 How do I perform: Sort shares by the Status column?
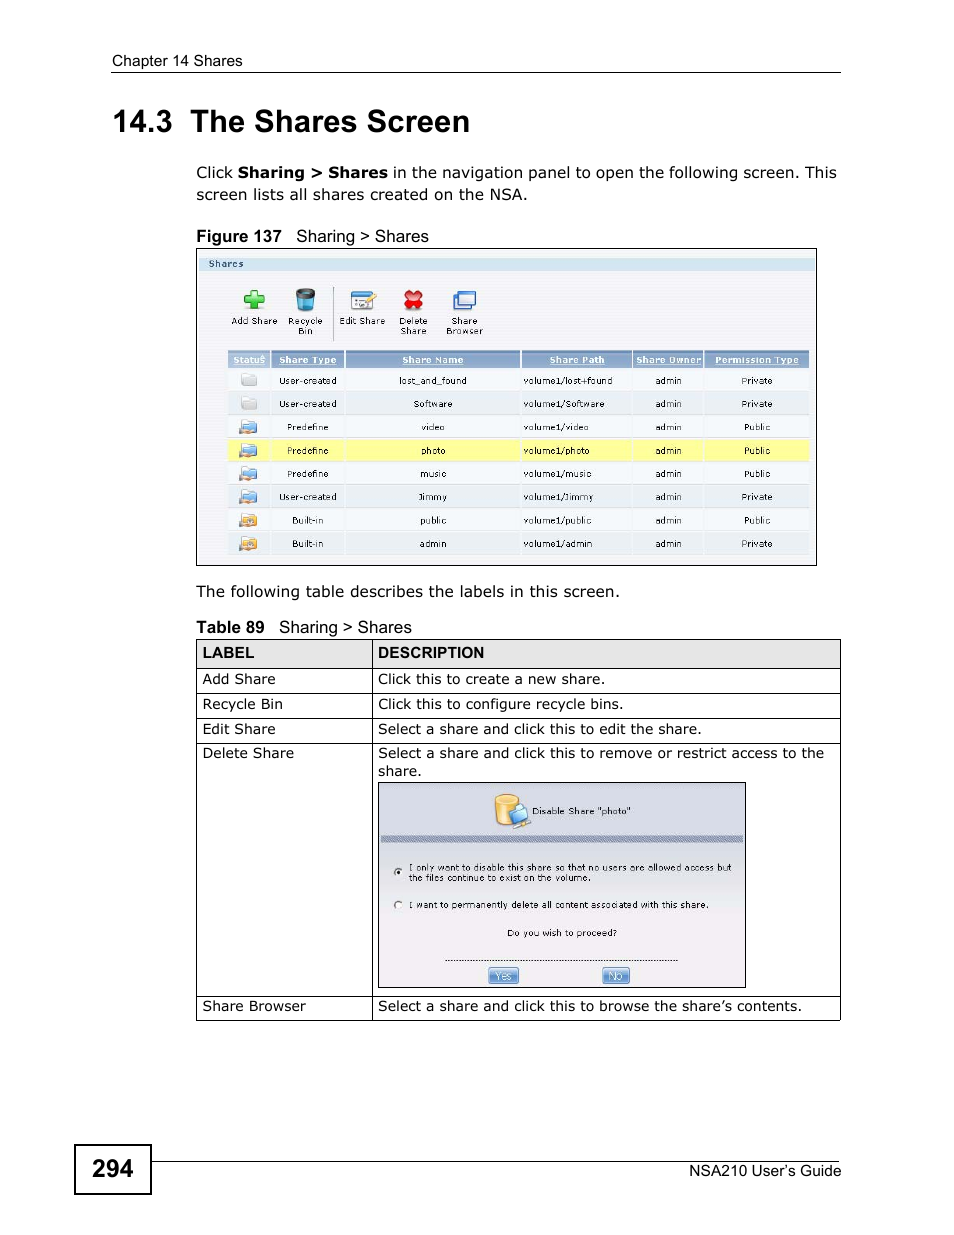pos(247,359)
